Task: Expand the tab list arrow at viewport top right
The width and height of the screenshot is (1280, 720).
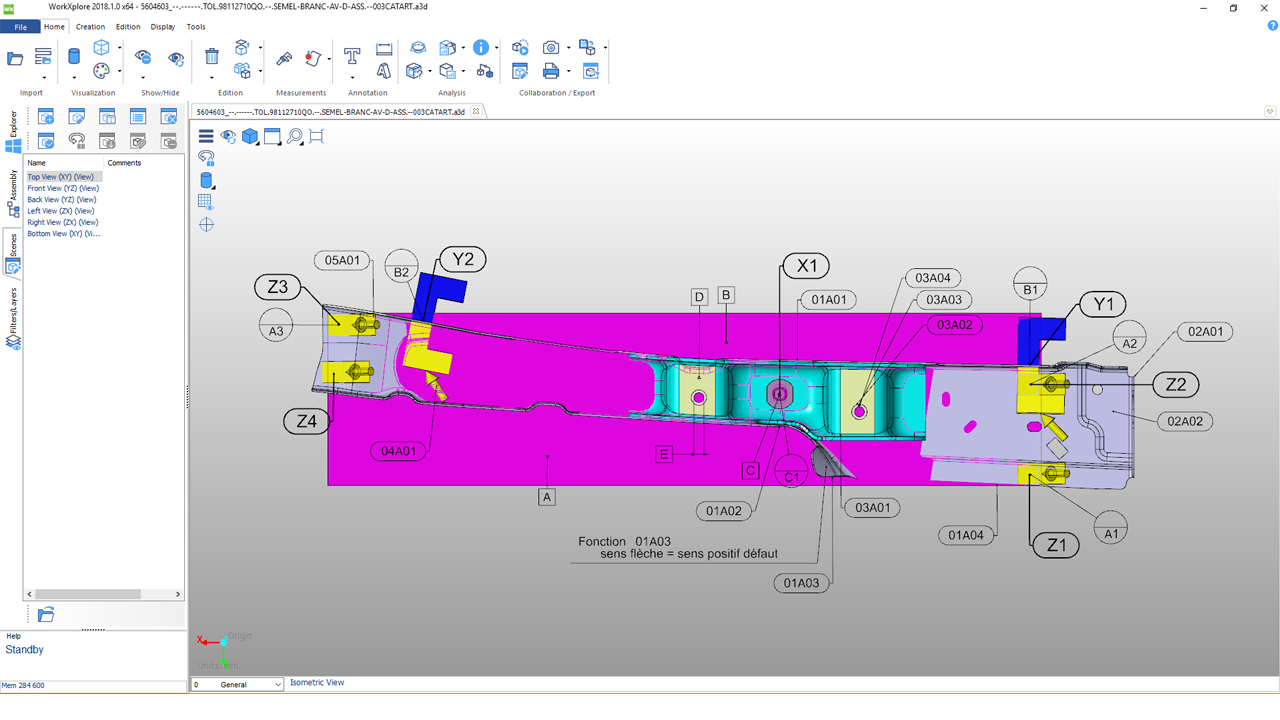Action: pos(1270,112)
